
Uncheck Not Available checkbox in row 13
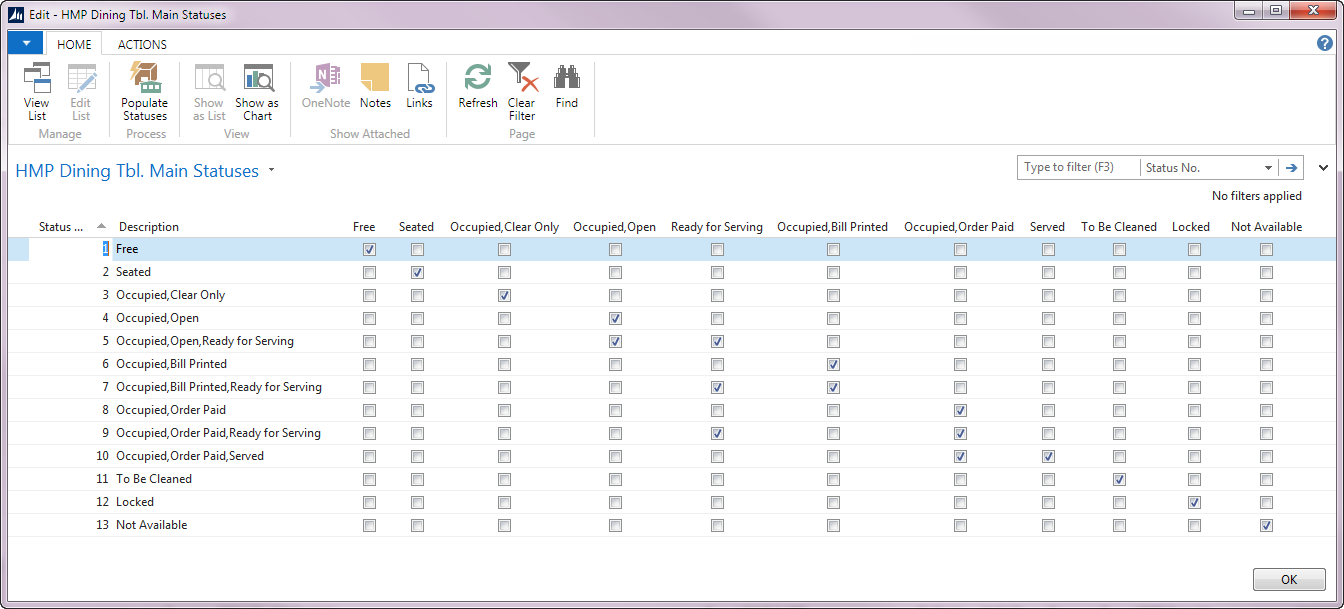pos(1267,525)
